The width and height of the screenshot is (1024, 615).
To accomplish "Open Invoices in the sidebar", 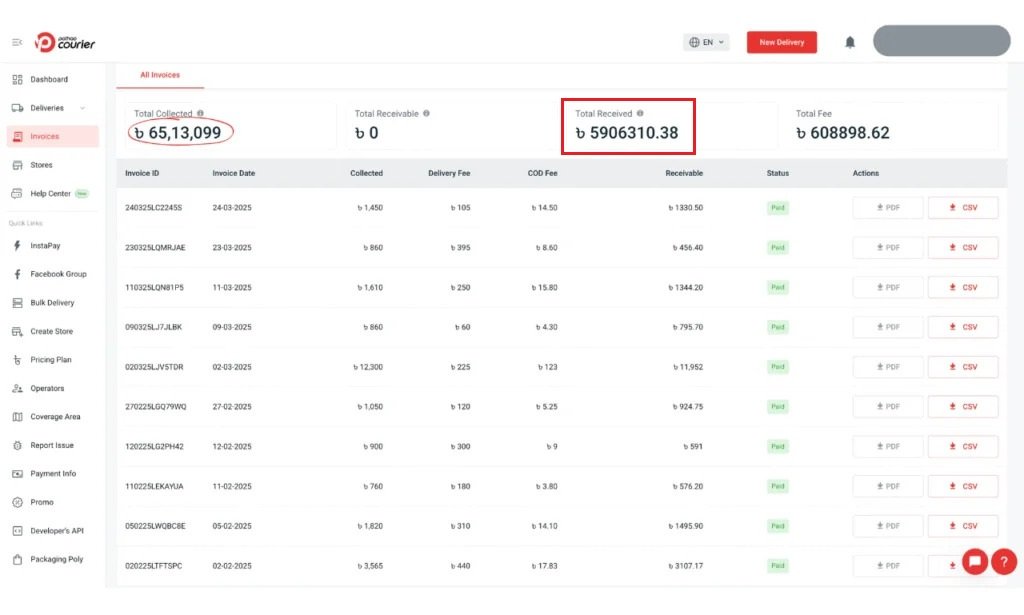I will pyautogui.click(x=45, y=136).
